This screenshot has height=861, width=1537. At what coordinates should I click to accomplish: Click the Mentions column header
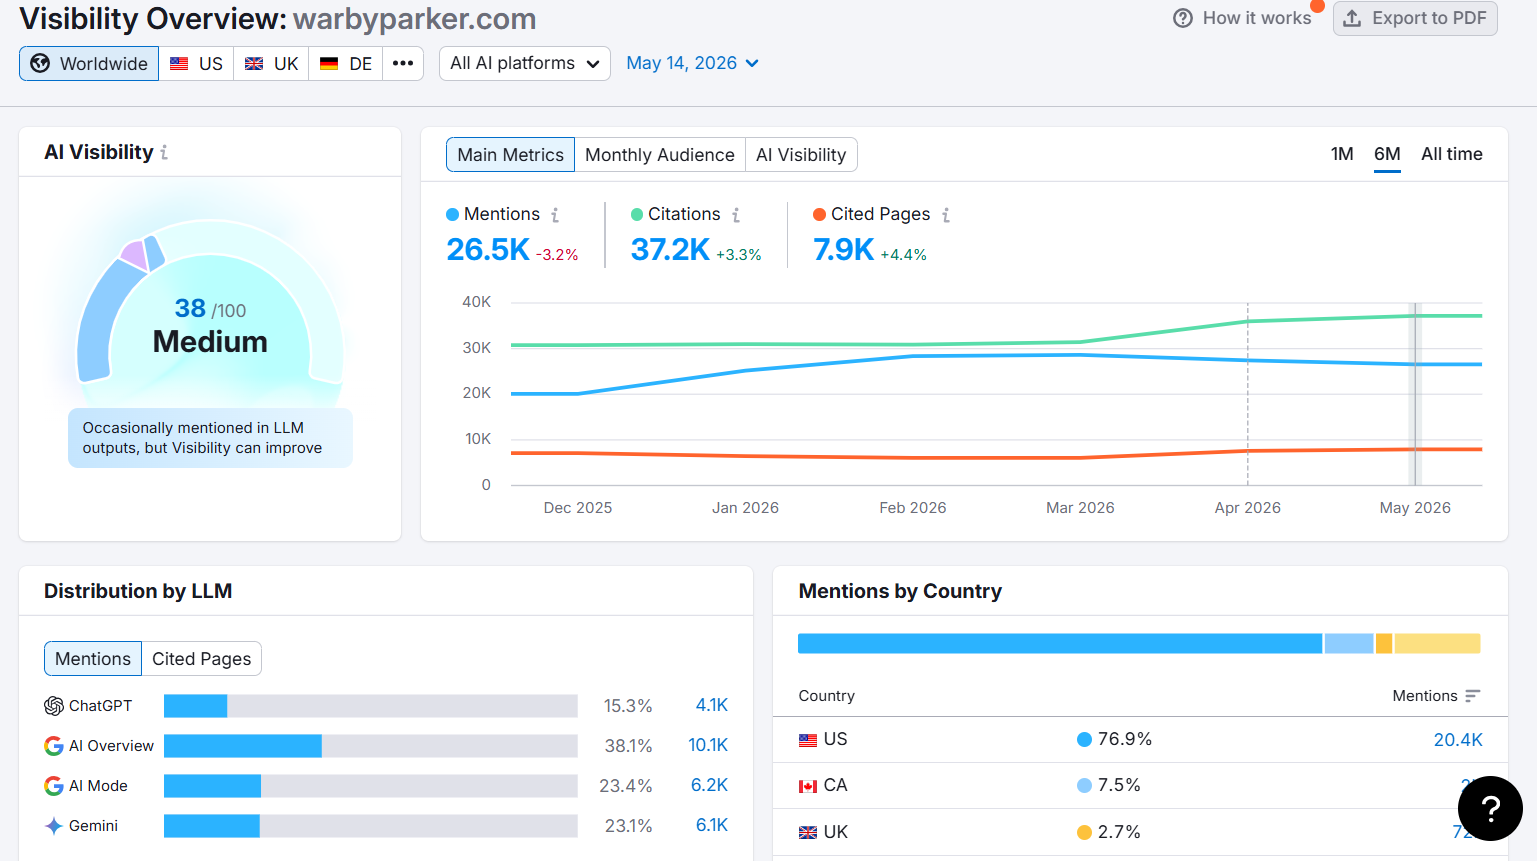tap(1425, 696)
